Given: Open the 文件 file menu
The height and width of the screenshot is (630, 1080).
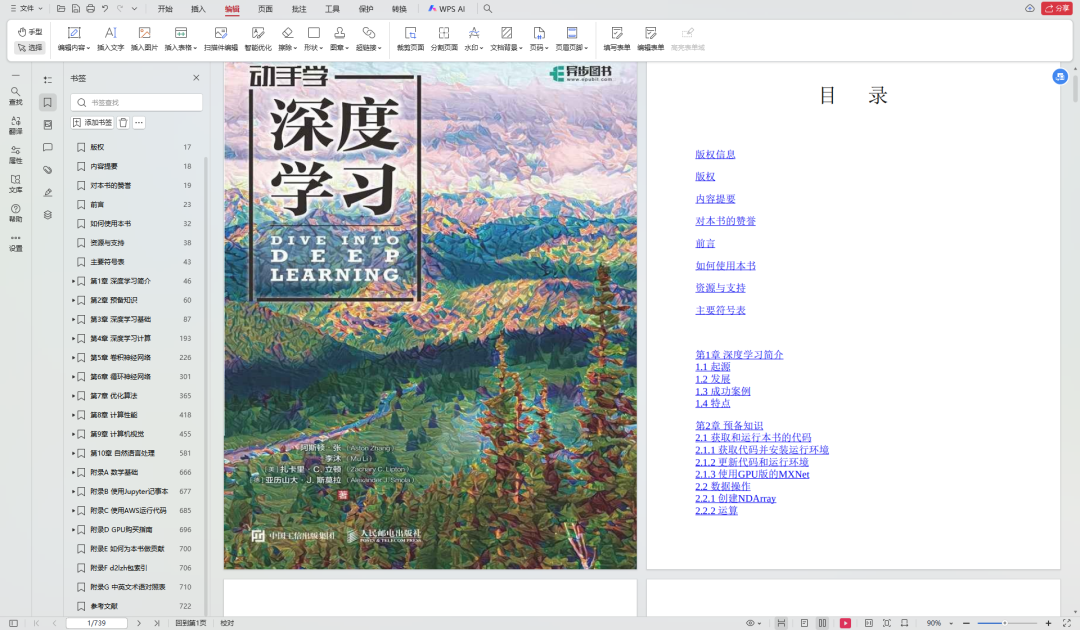Looking at the screenshot, I should pyautogui.click(x=26, y=9).
